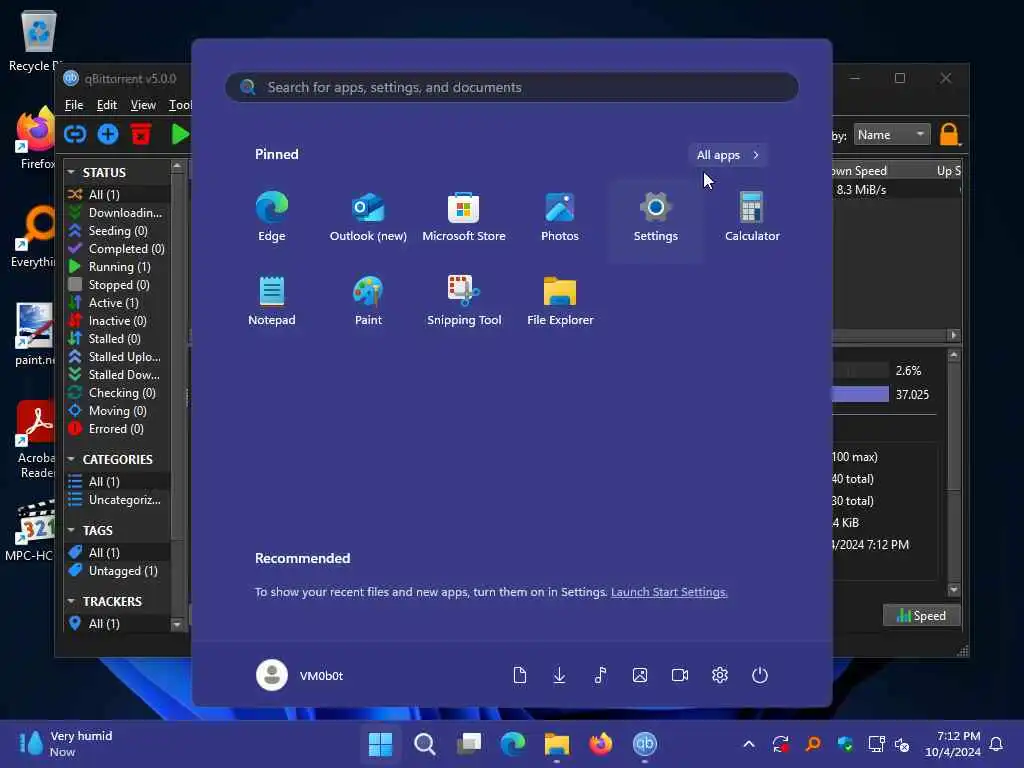Open the Name filter dropdown in qBittorrent
Image resolution: width=1024 pixels, height=768 pixels.
click(891, 135)
